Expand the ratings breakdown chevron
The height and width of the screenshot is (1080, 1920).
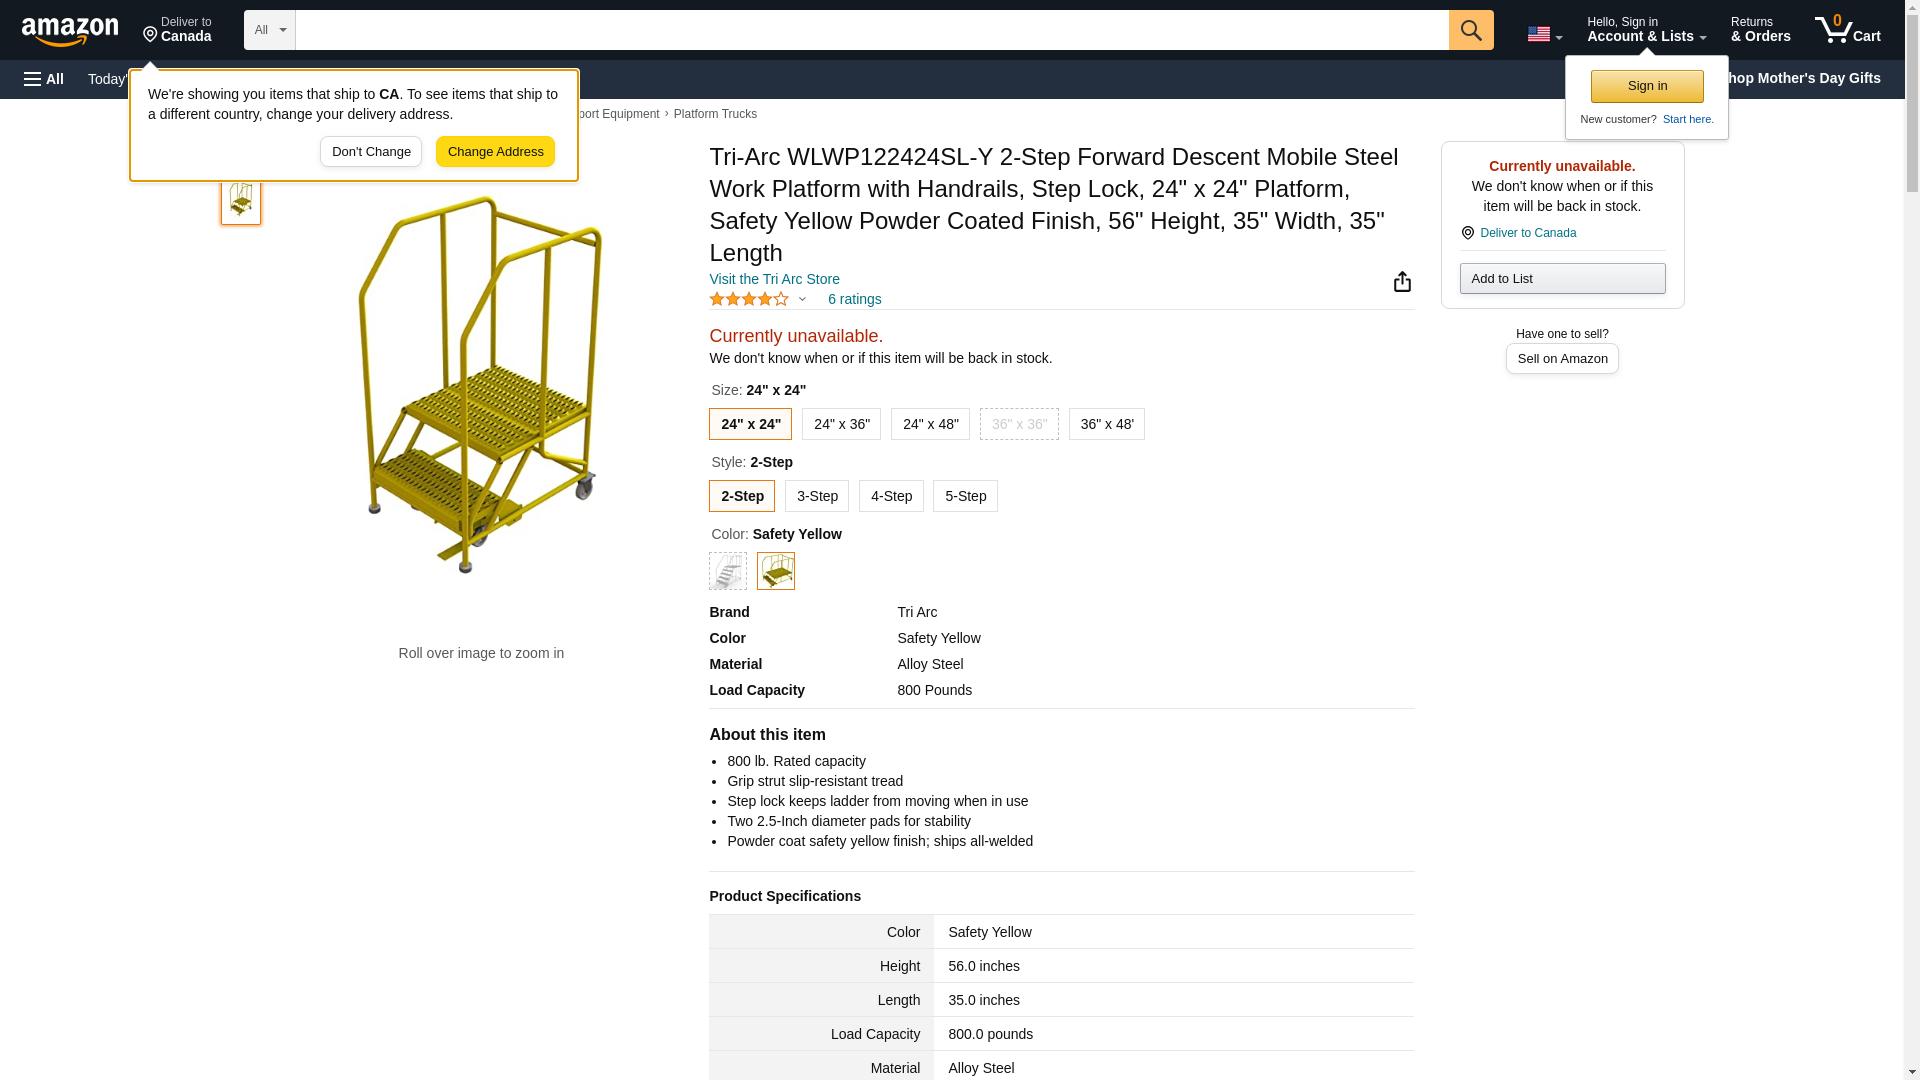802,299
